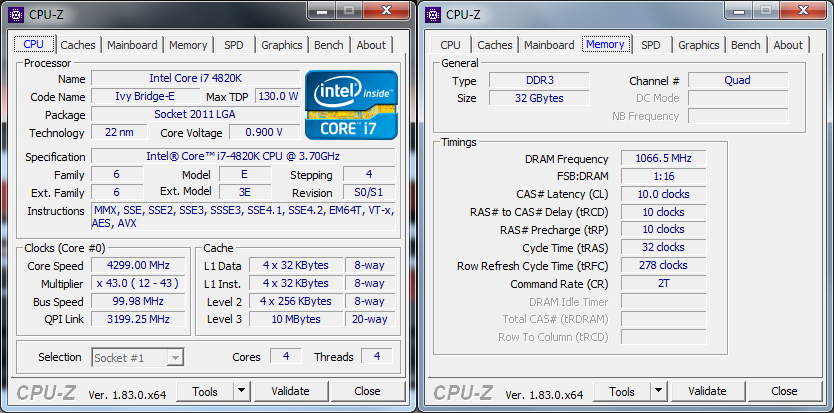Open Bench tab in right window

pos(746,45)
